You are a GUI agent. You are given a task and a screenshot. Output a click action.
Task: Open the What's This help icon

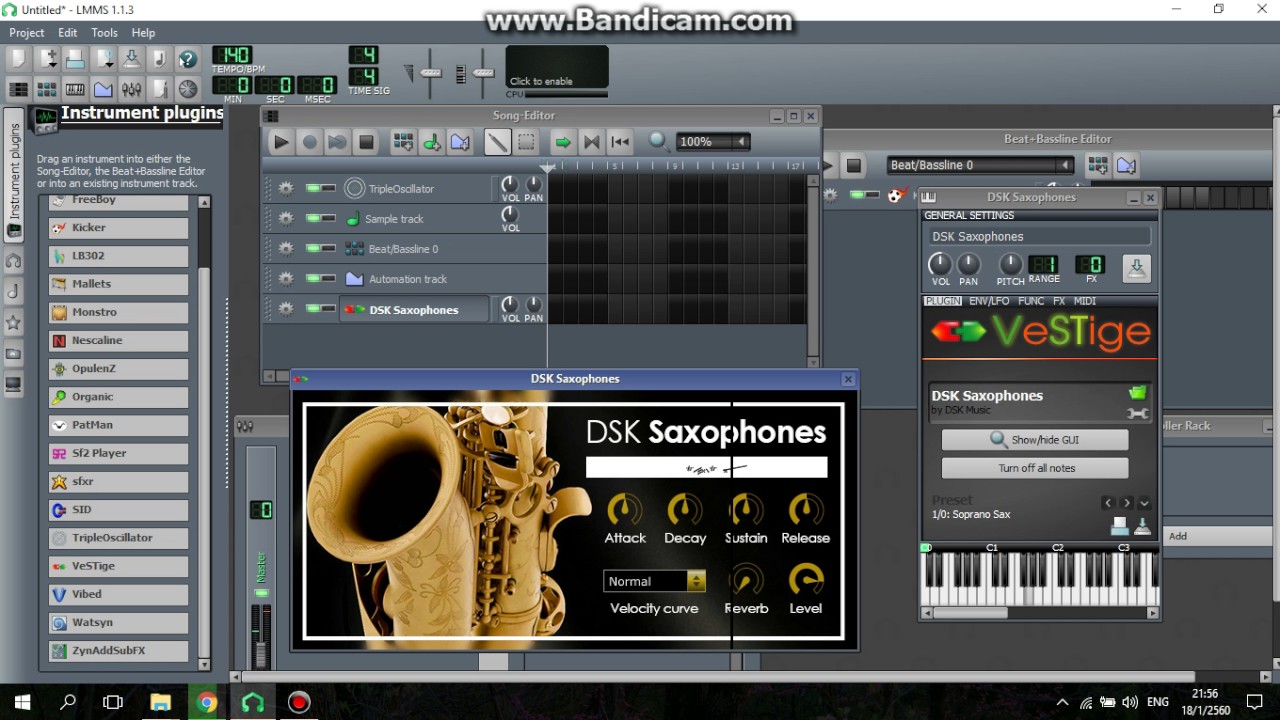(187, 60)
